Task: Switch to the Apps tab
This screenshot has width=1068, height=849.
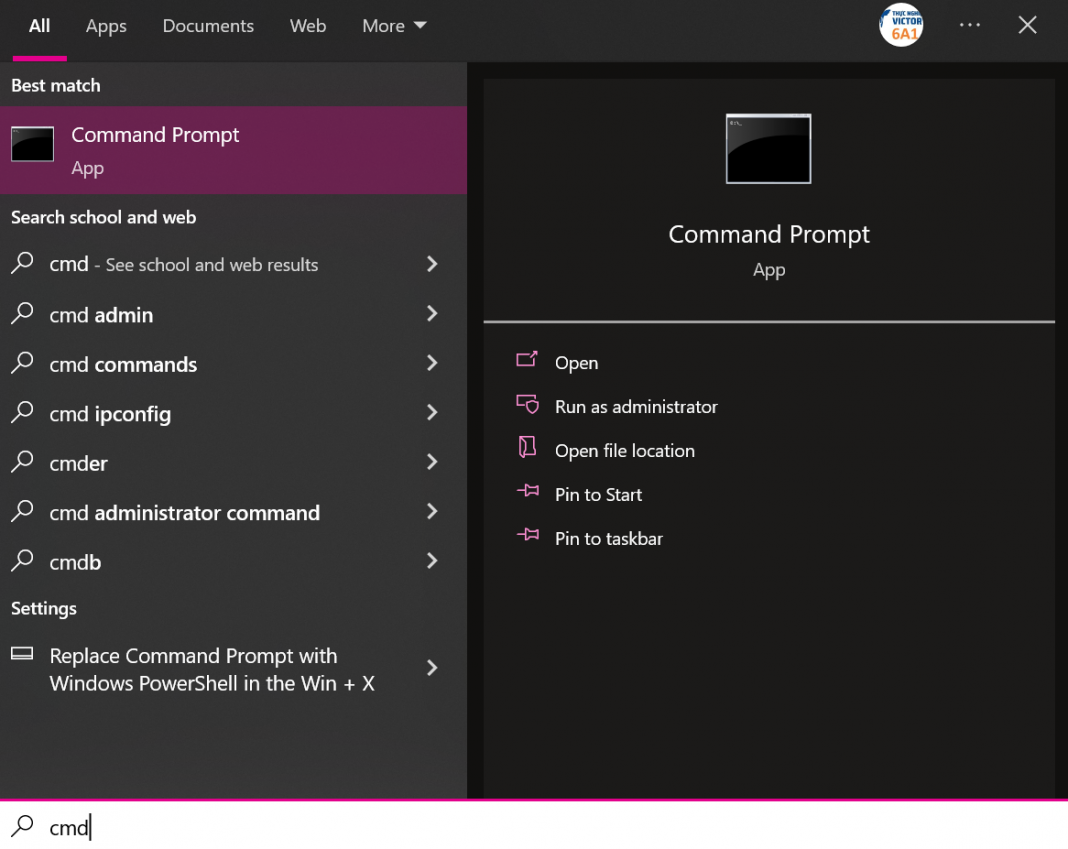Action: click(x=106, y=26)
